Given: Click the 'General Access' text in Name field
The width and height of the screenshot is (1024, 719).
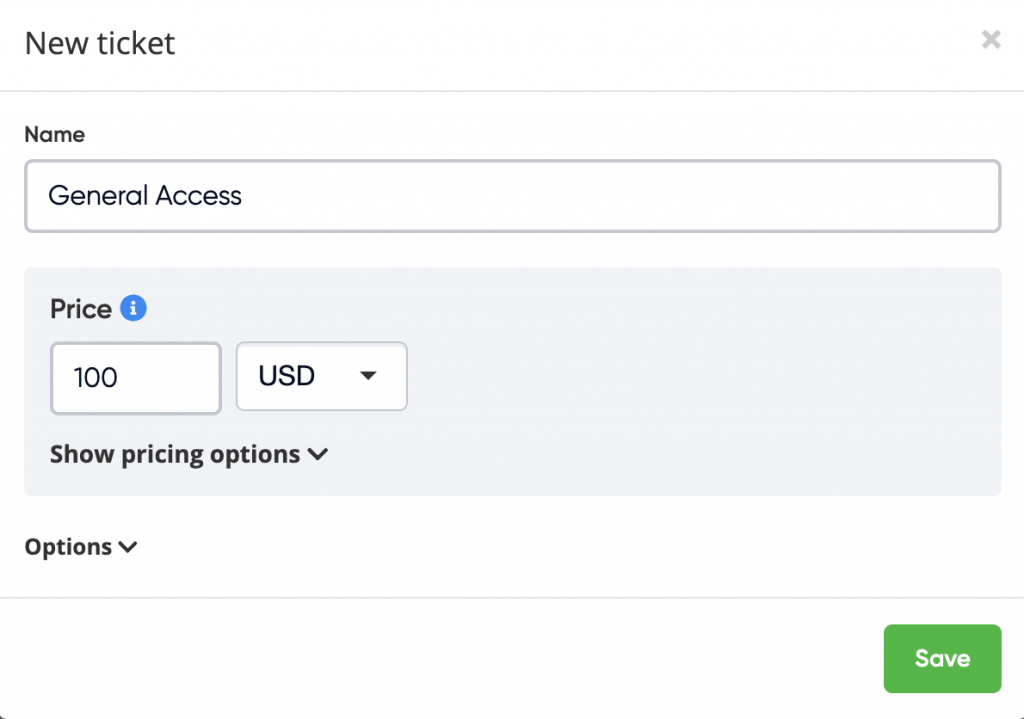Looking at the screenshot, I should (145, 196).
